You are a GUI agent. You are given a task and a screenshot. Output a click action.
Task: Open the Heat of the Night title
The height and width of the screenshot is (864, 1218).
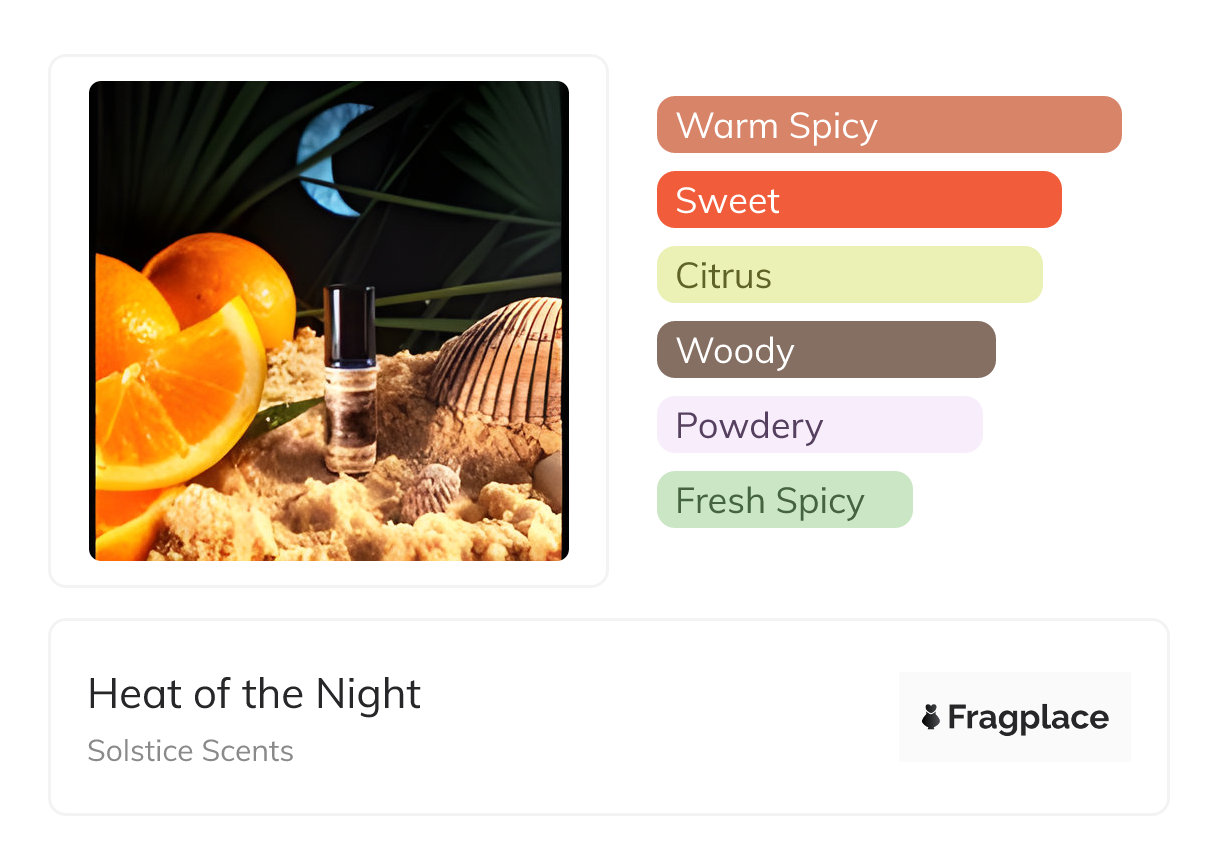click(x=254, y=694)
